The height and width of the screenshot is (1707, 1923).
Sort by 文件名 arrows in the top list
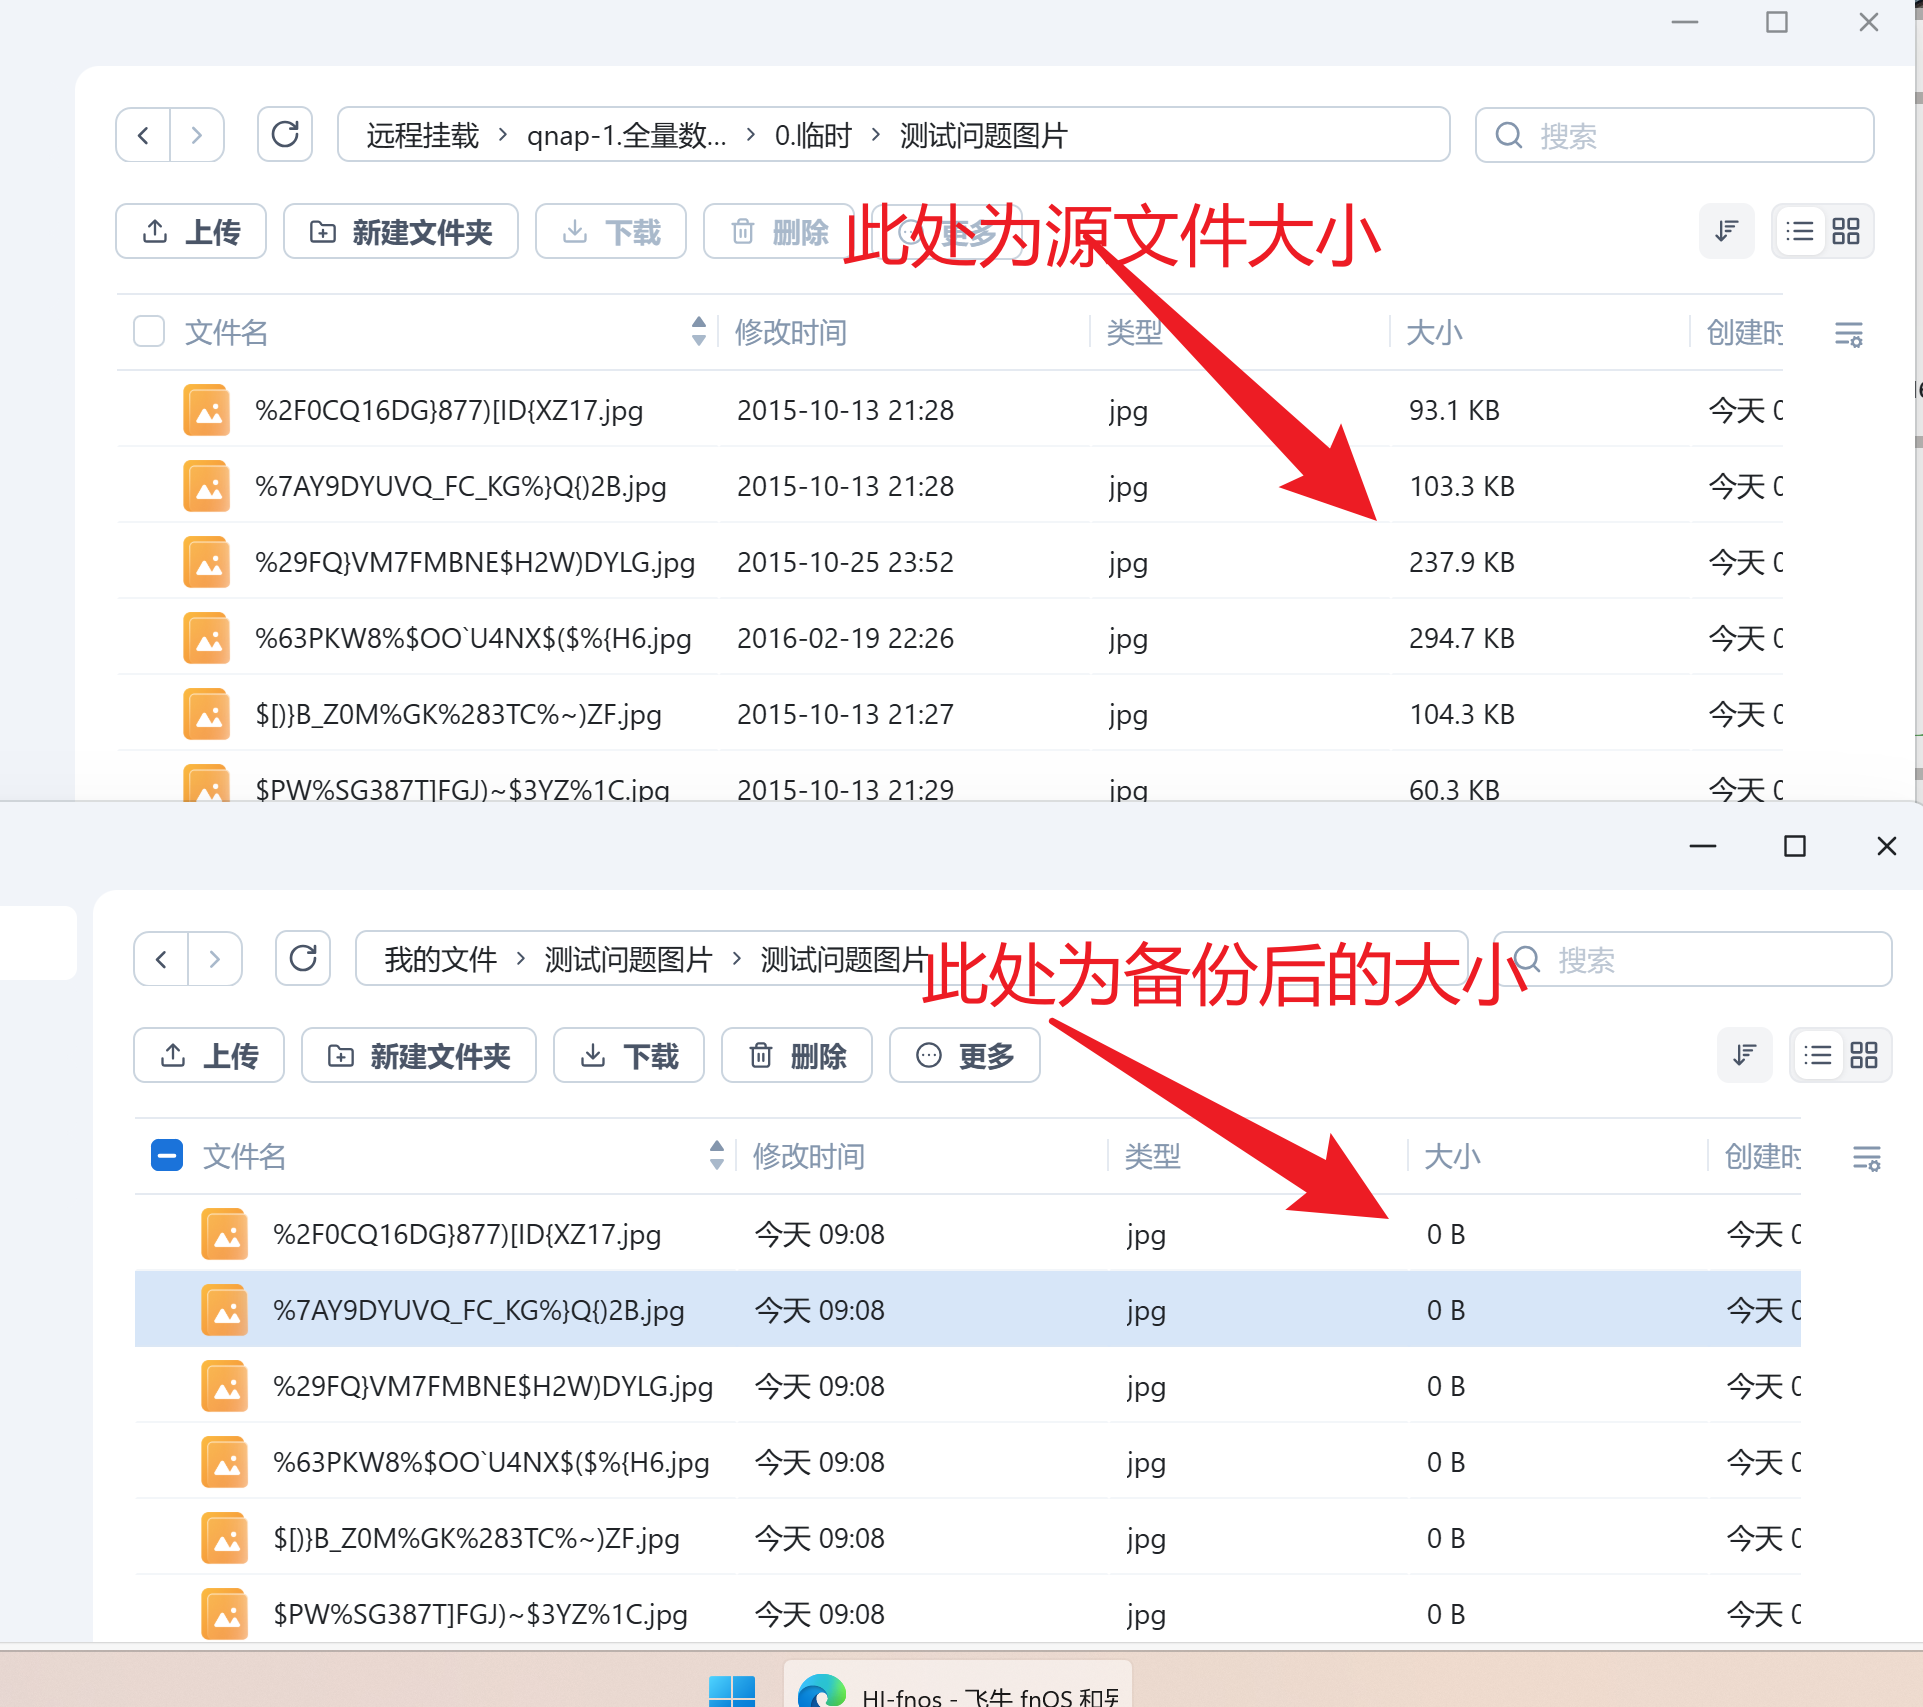698,332
